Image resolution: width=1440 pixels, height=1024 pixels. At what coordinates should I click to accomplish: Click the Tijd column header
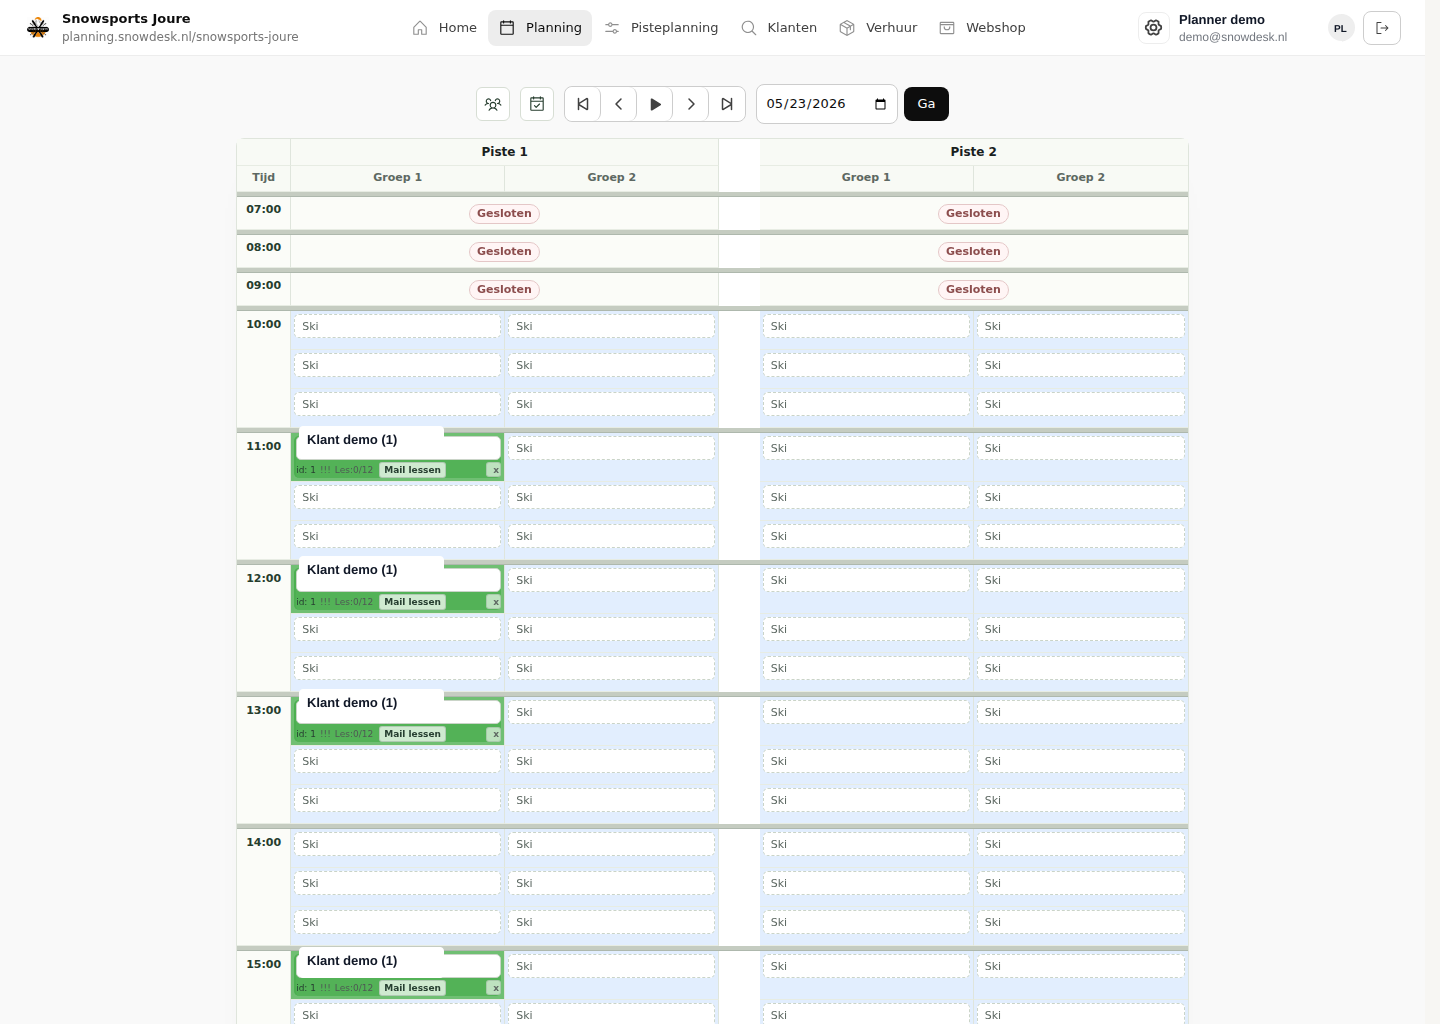[x=263, y=178]
